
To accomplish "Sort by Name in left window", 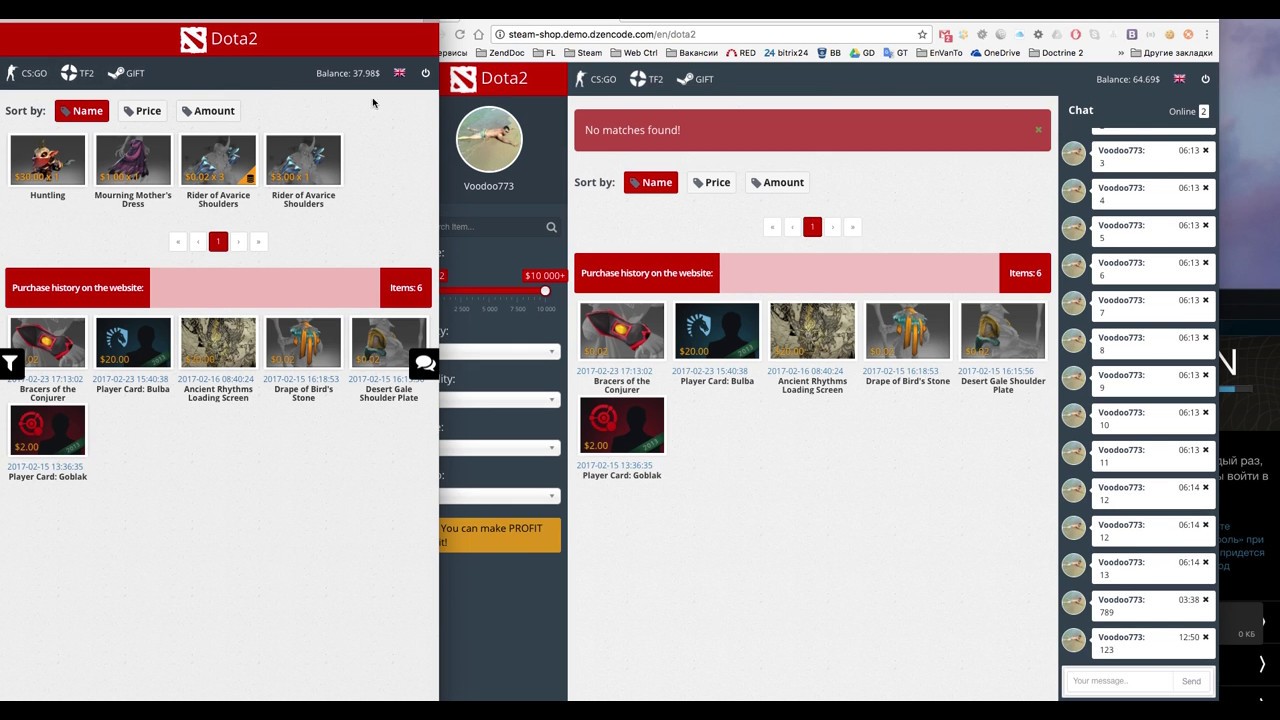I will [81, 111].
